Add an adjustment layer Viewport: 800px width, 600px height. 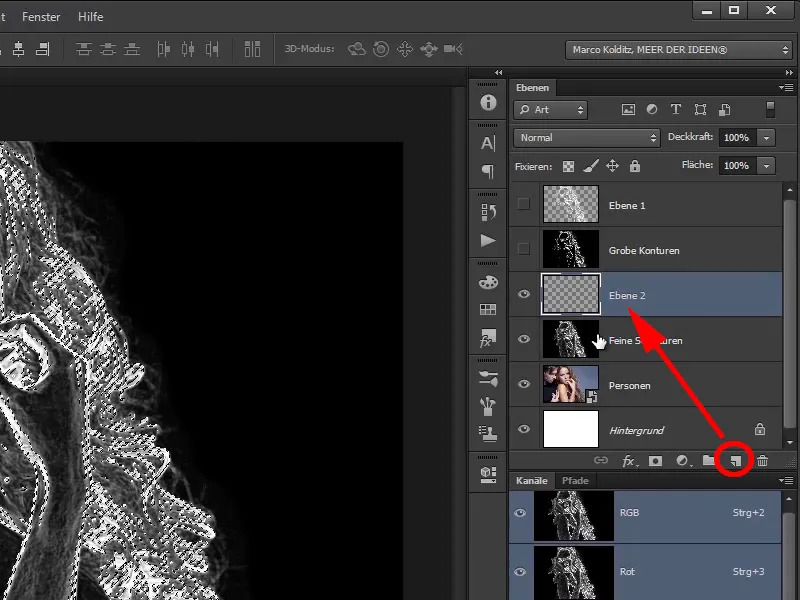(681, 461)
